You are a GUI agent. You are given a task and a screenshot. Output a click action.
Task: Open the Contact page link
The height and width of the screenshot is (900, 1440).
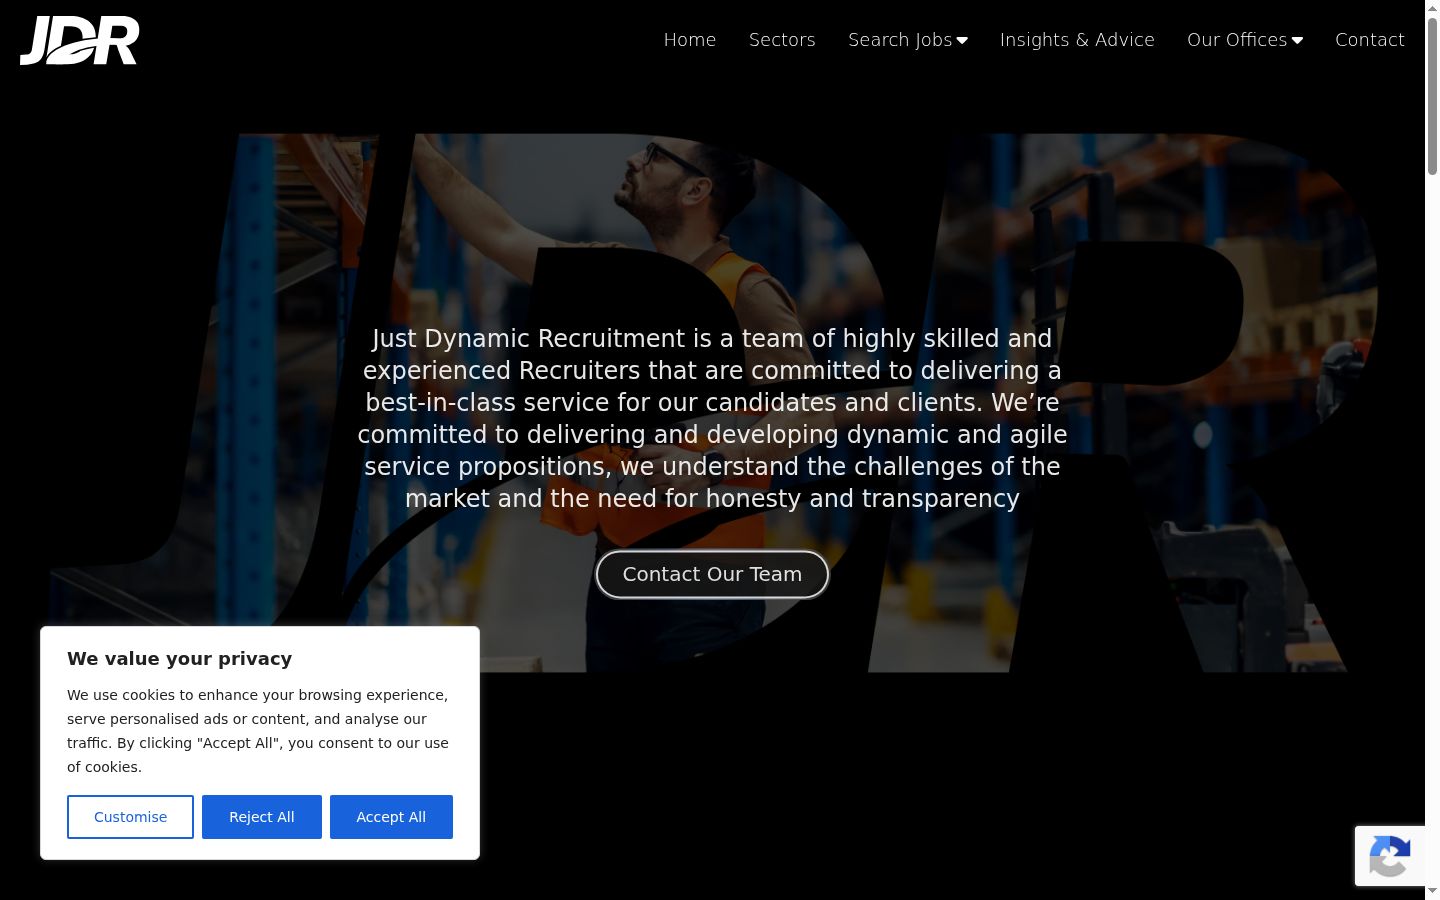click(x=1370, y=40)
